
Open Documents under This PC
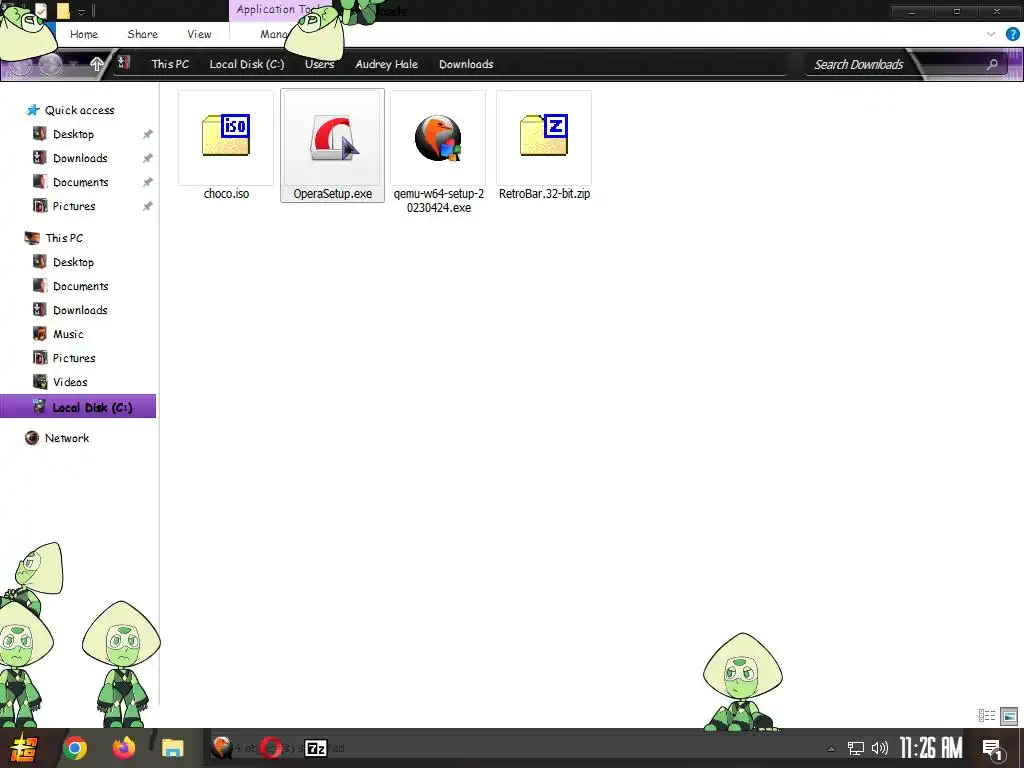tap(80, 287)
